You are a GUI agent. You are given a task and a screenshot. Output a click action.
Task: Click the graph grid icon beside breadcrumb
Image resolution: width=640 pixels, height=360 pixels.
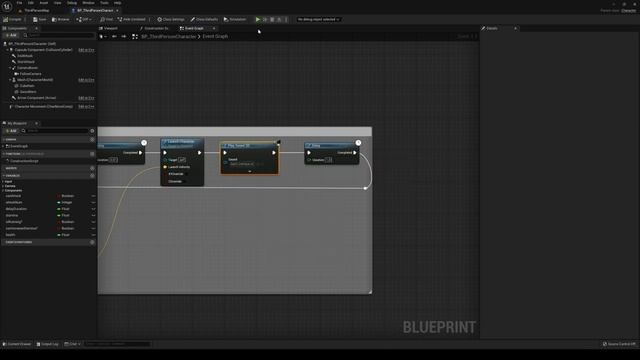click(135, 36)
